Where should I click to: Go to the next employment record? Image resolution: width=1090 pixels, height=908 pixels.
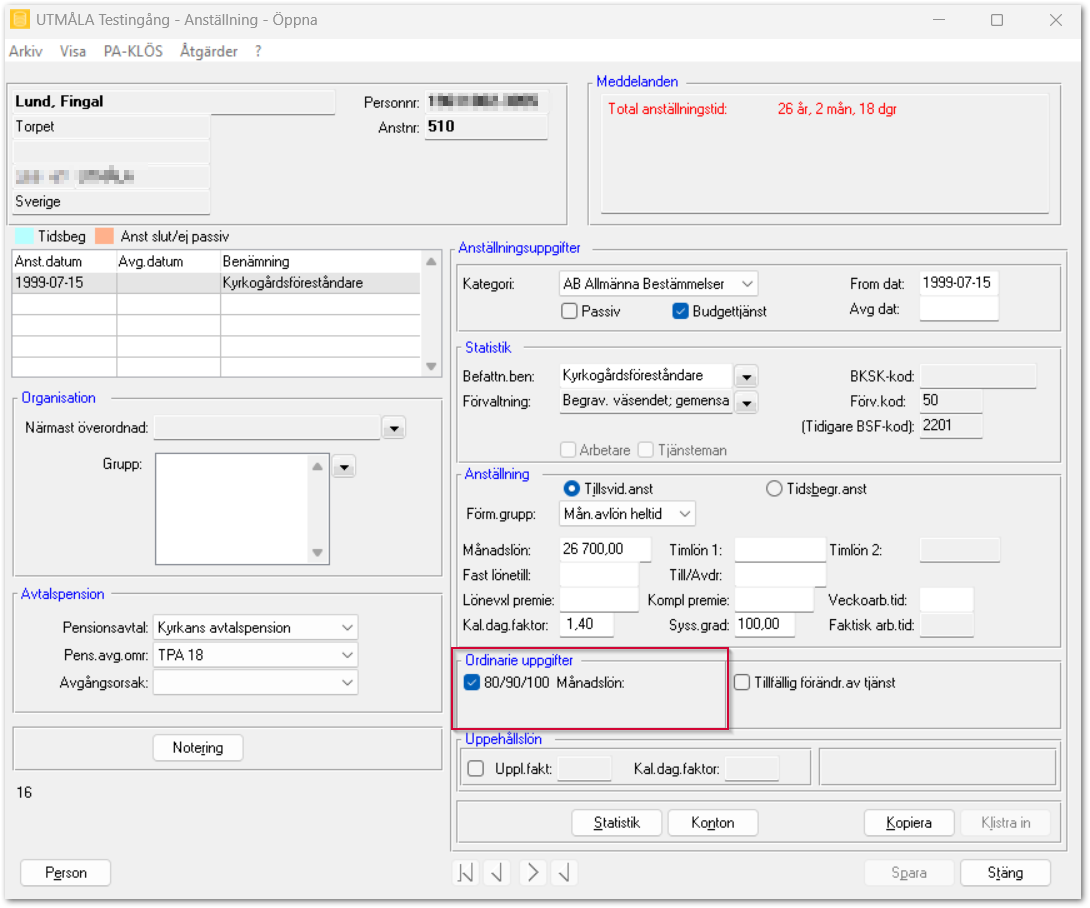pos(532,873)
